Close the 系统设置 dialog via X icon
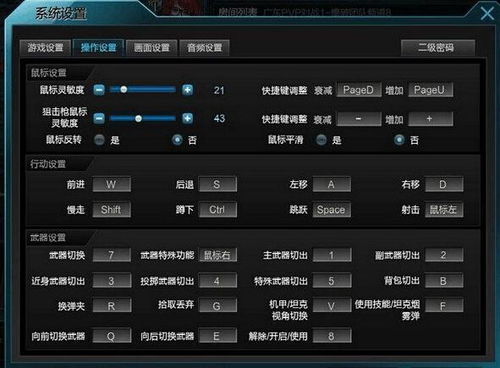The height and width of the screenshot is (368, 500). click(x=487, y=14)
